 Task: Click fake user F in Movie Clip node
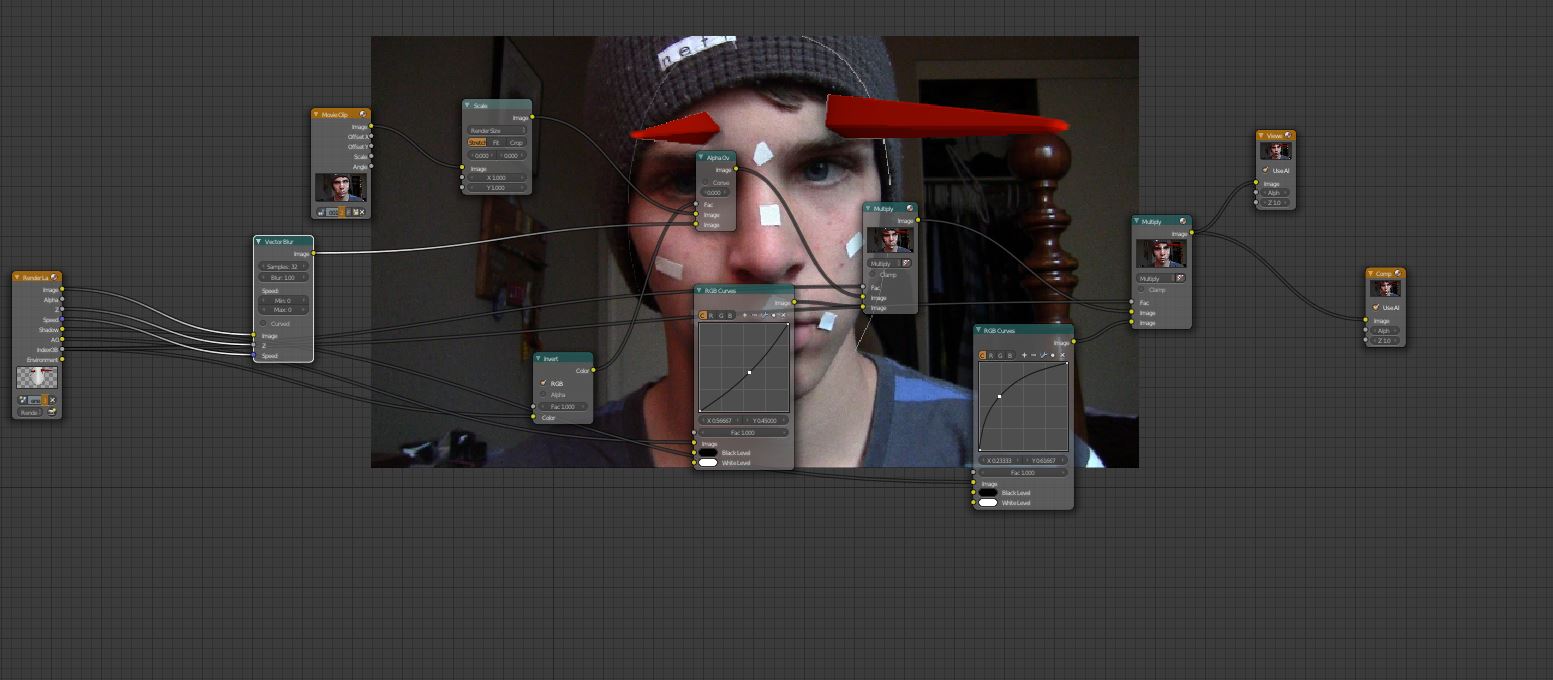pyautogui.click(x=349, y=212)
